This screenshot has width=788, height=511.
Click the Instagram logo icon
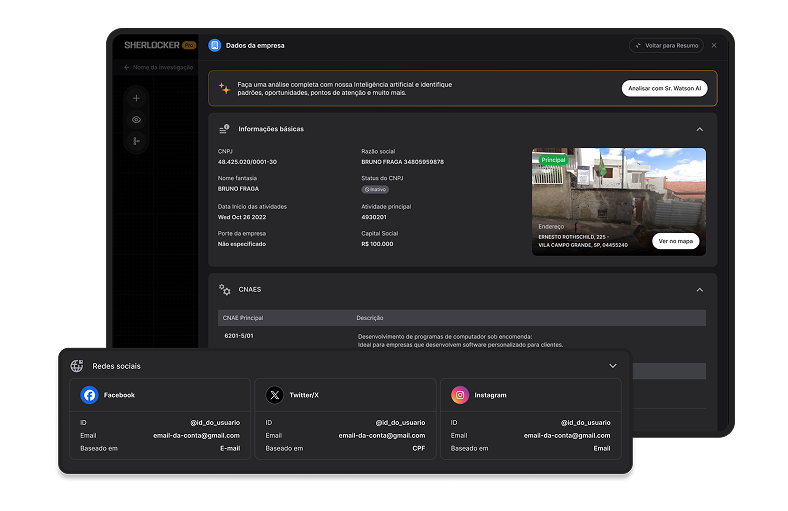pyautogui.click(x=460, y=395)
